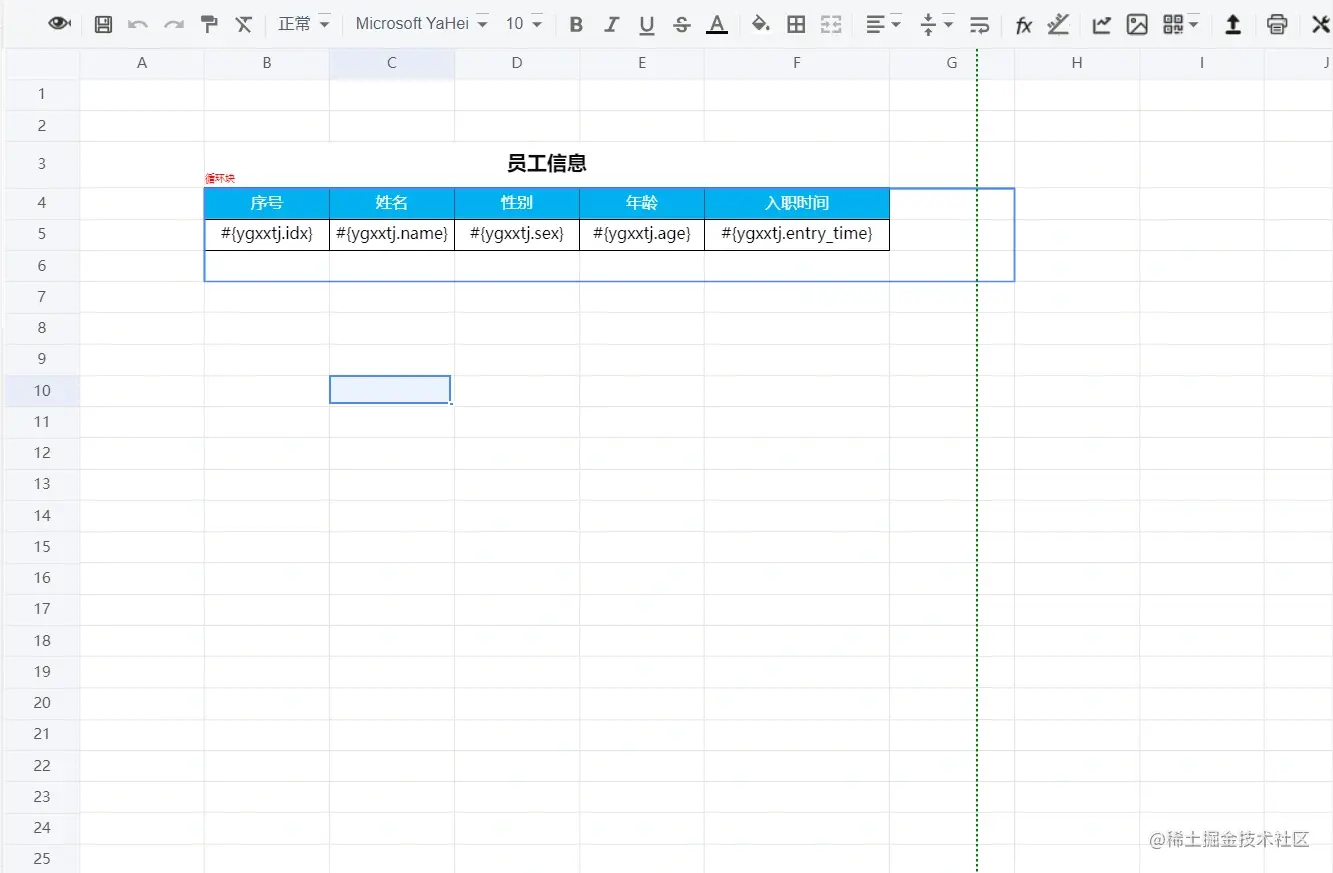Select column F header

[797, 63]
